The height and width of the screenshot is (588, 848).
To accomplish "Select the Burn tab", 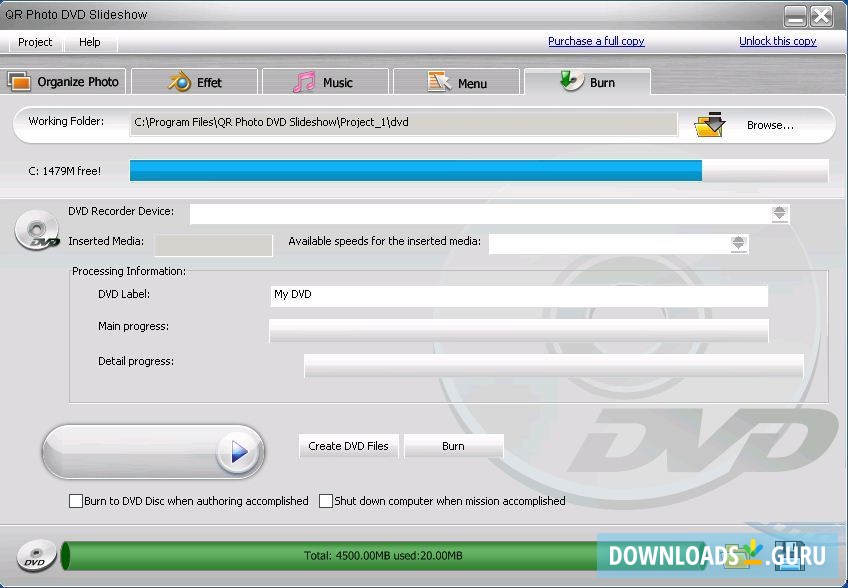I will [587, 82].
